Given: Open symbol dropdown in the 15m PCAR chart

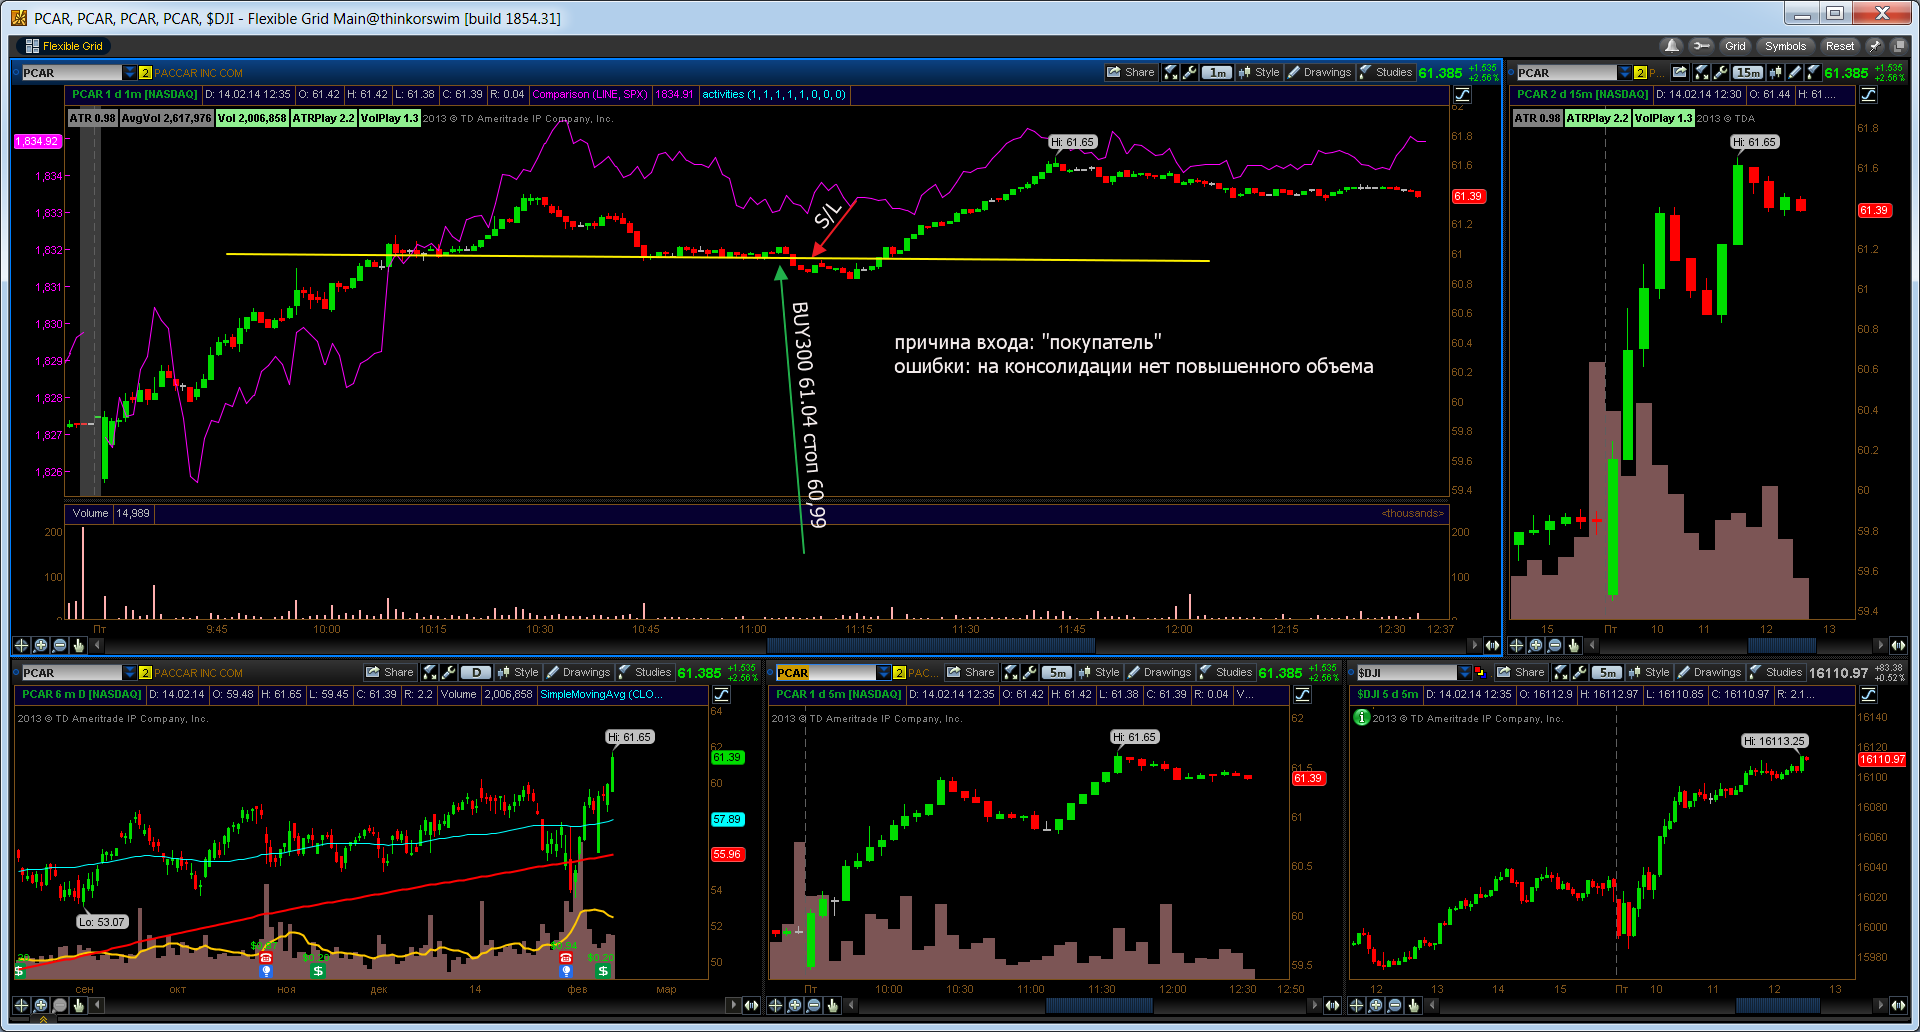Looking at the screenshot, I should pos(1624,72).
